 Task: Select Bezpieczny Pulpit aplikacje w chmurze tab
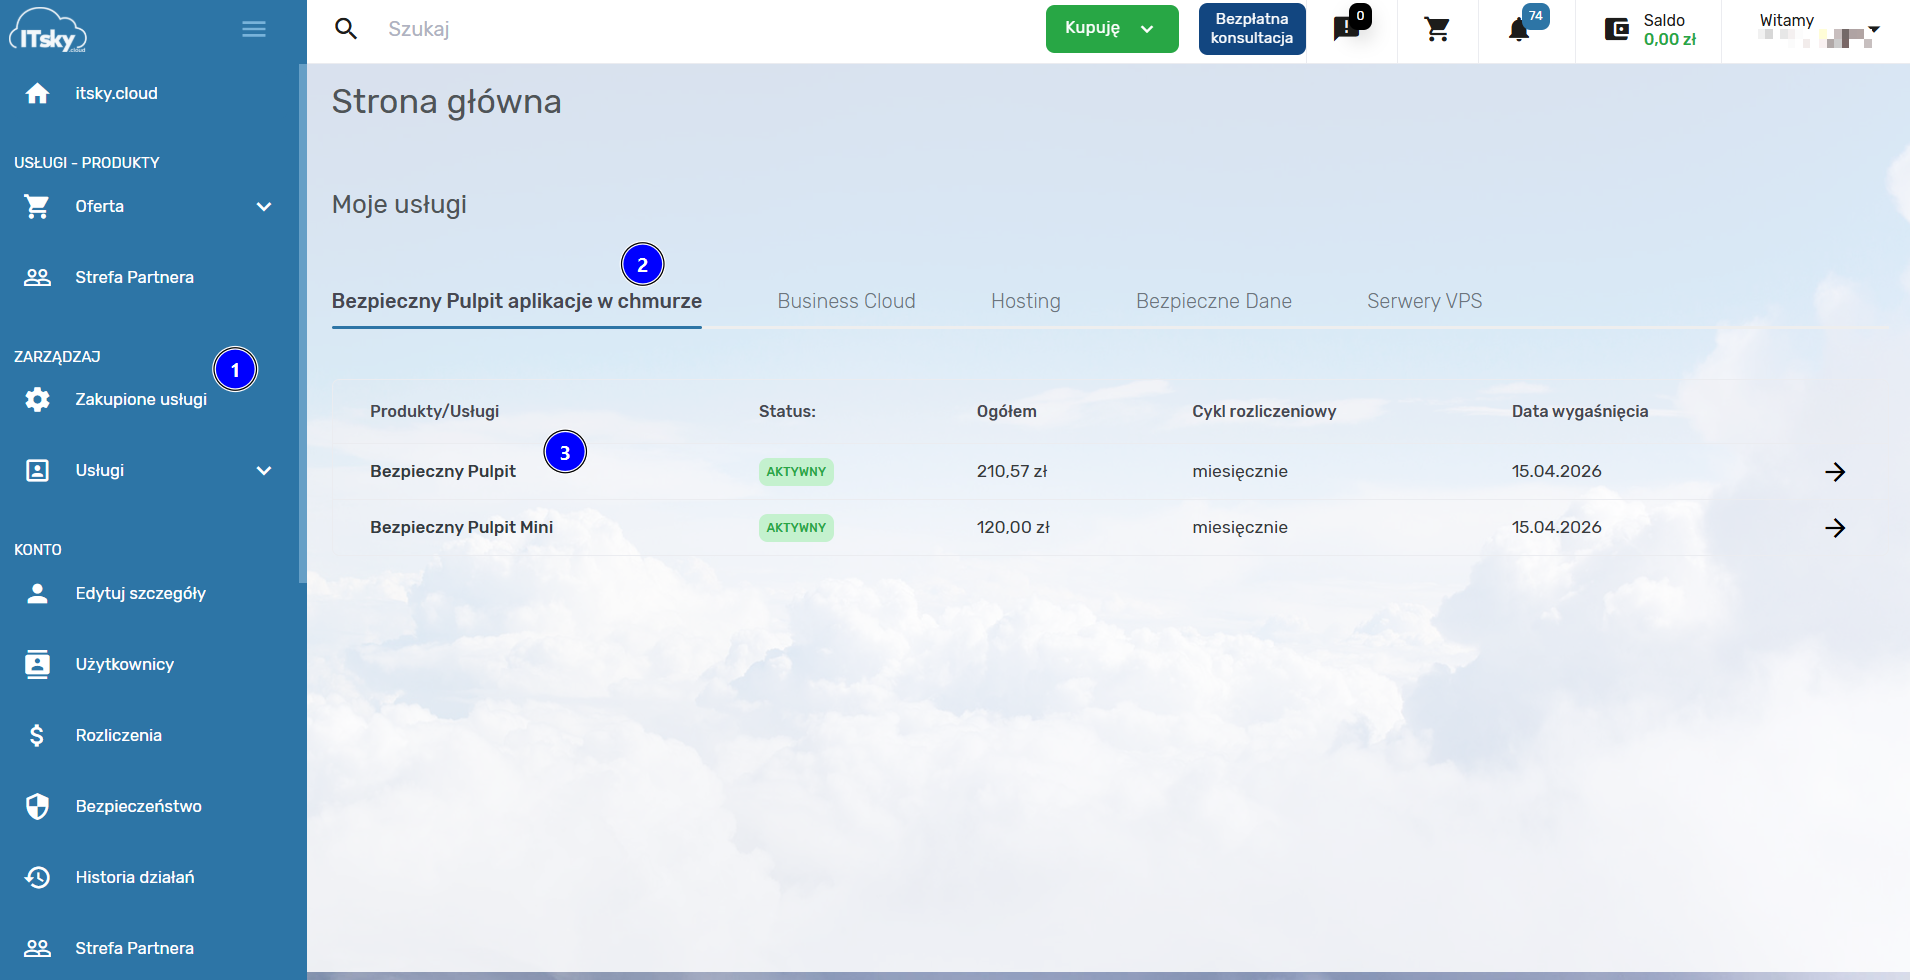[x=517, y=301]
